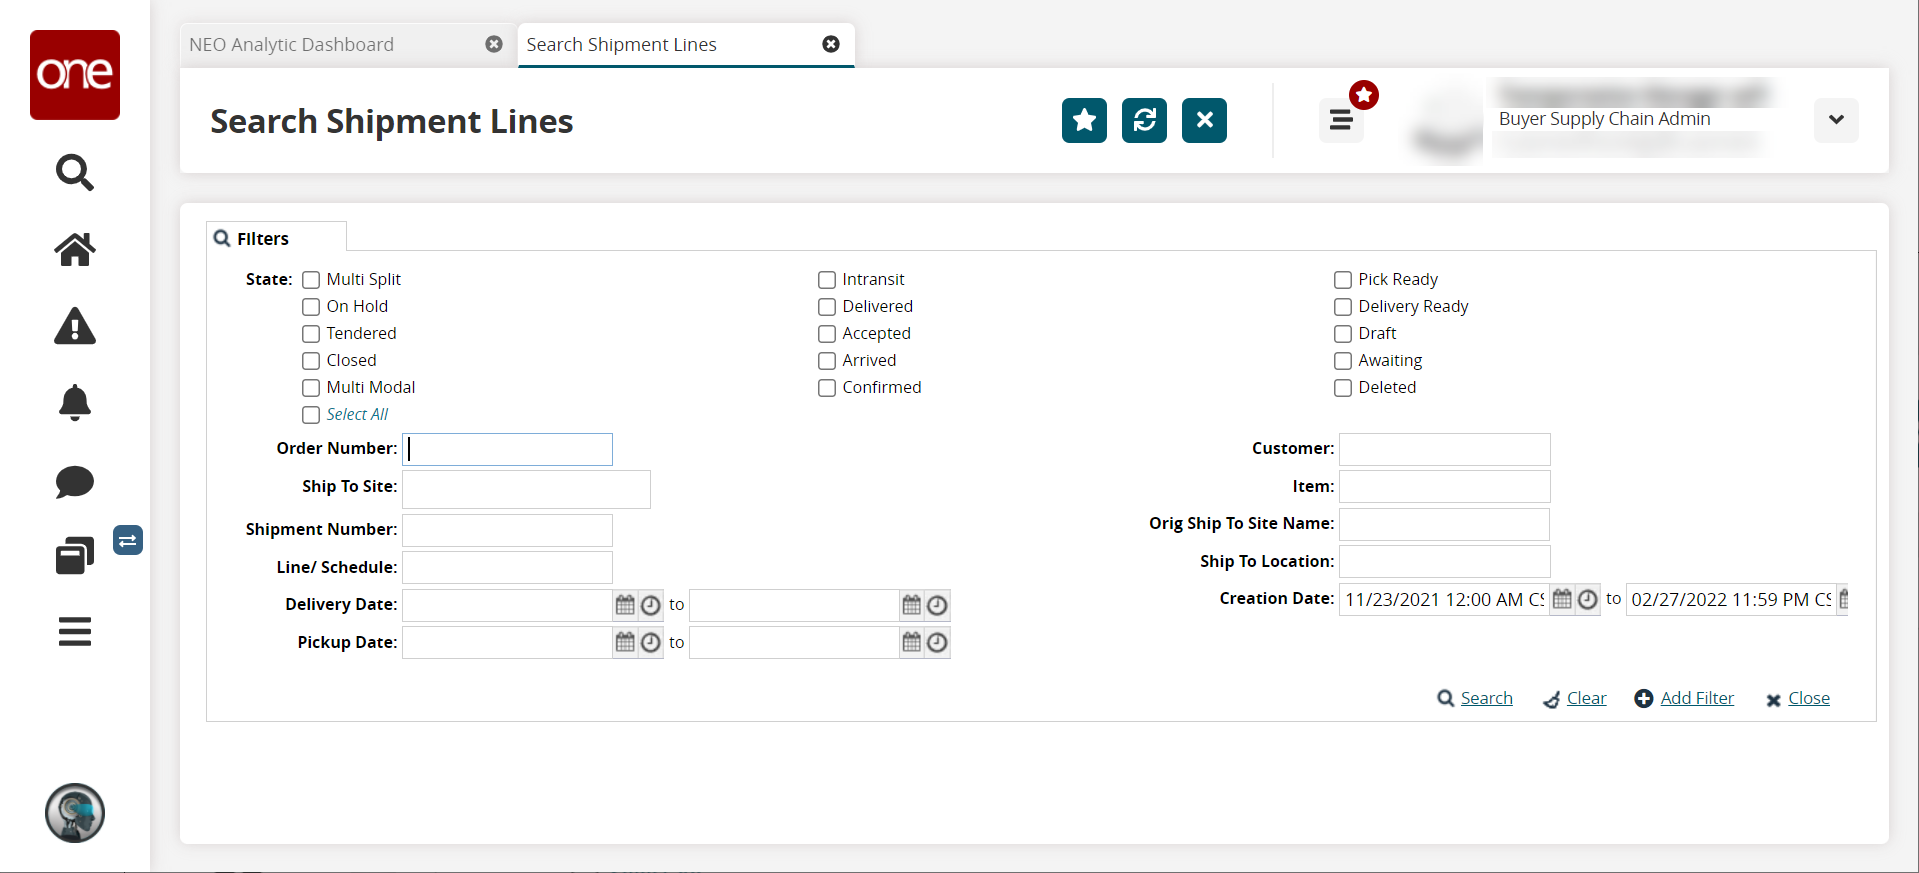The width and height of the screenshot is (1919, 873).
Task: Switch to NEO Analytic Dashboard tab
Action: 291,45
